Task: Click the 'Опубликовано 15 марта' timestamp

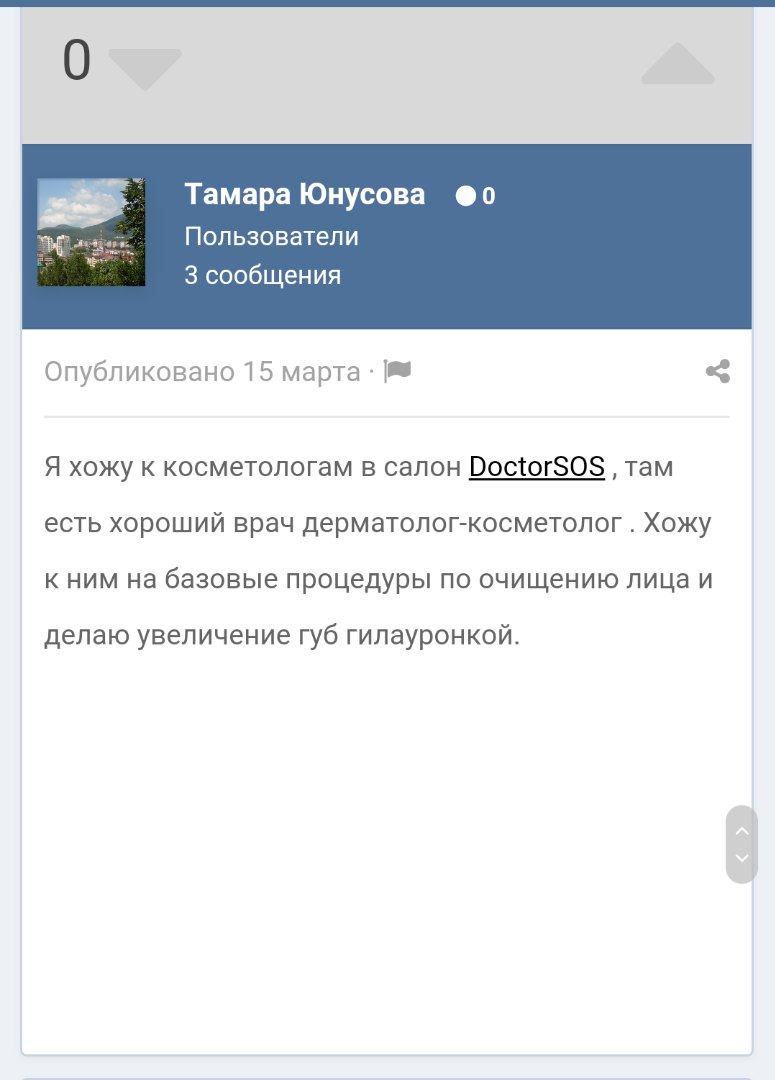Action: tap(203, 372)
